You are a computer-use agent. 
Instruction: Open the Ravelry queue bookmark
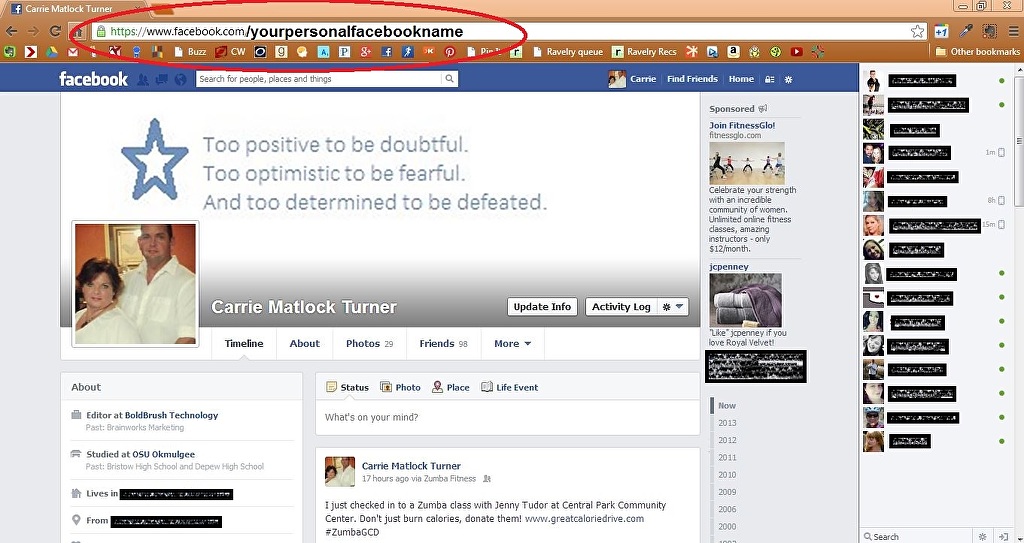tap(567, 52)
